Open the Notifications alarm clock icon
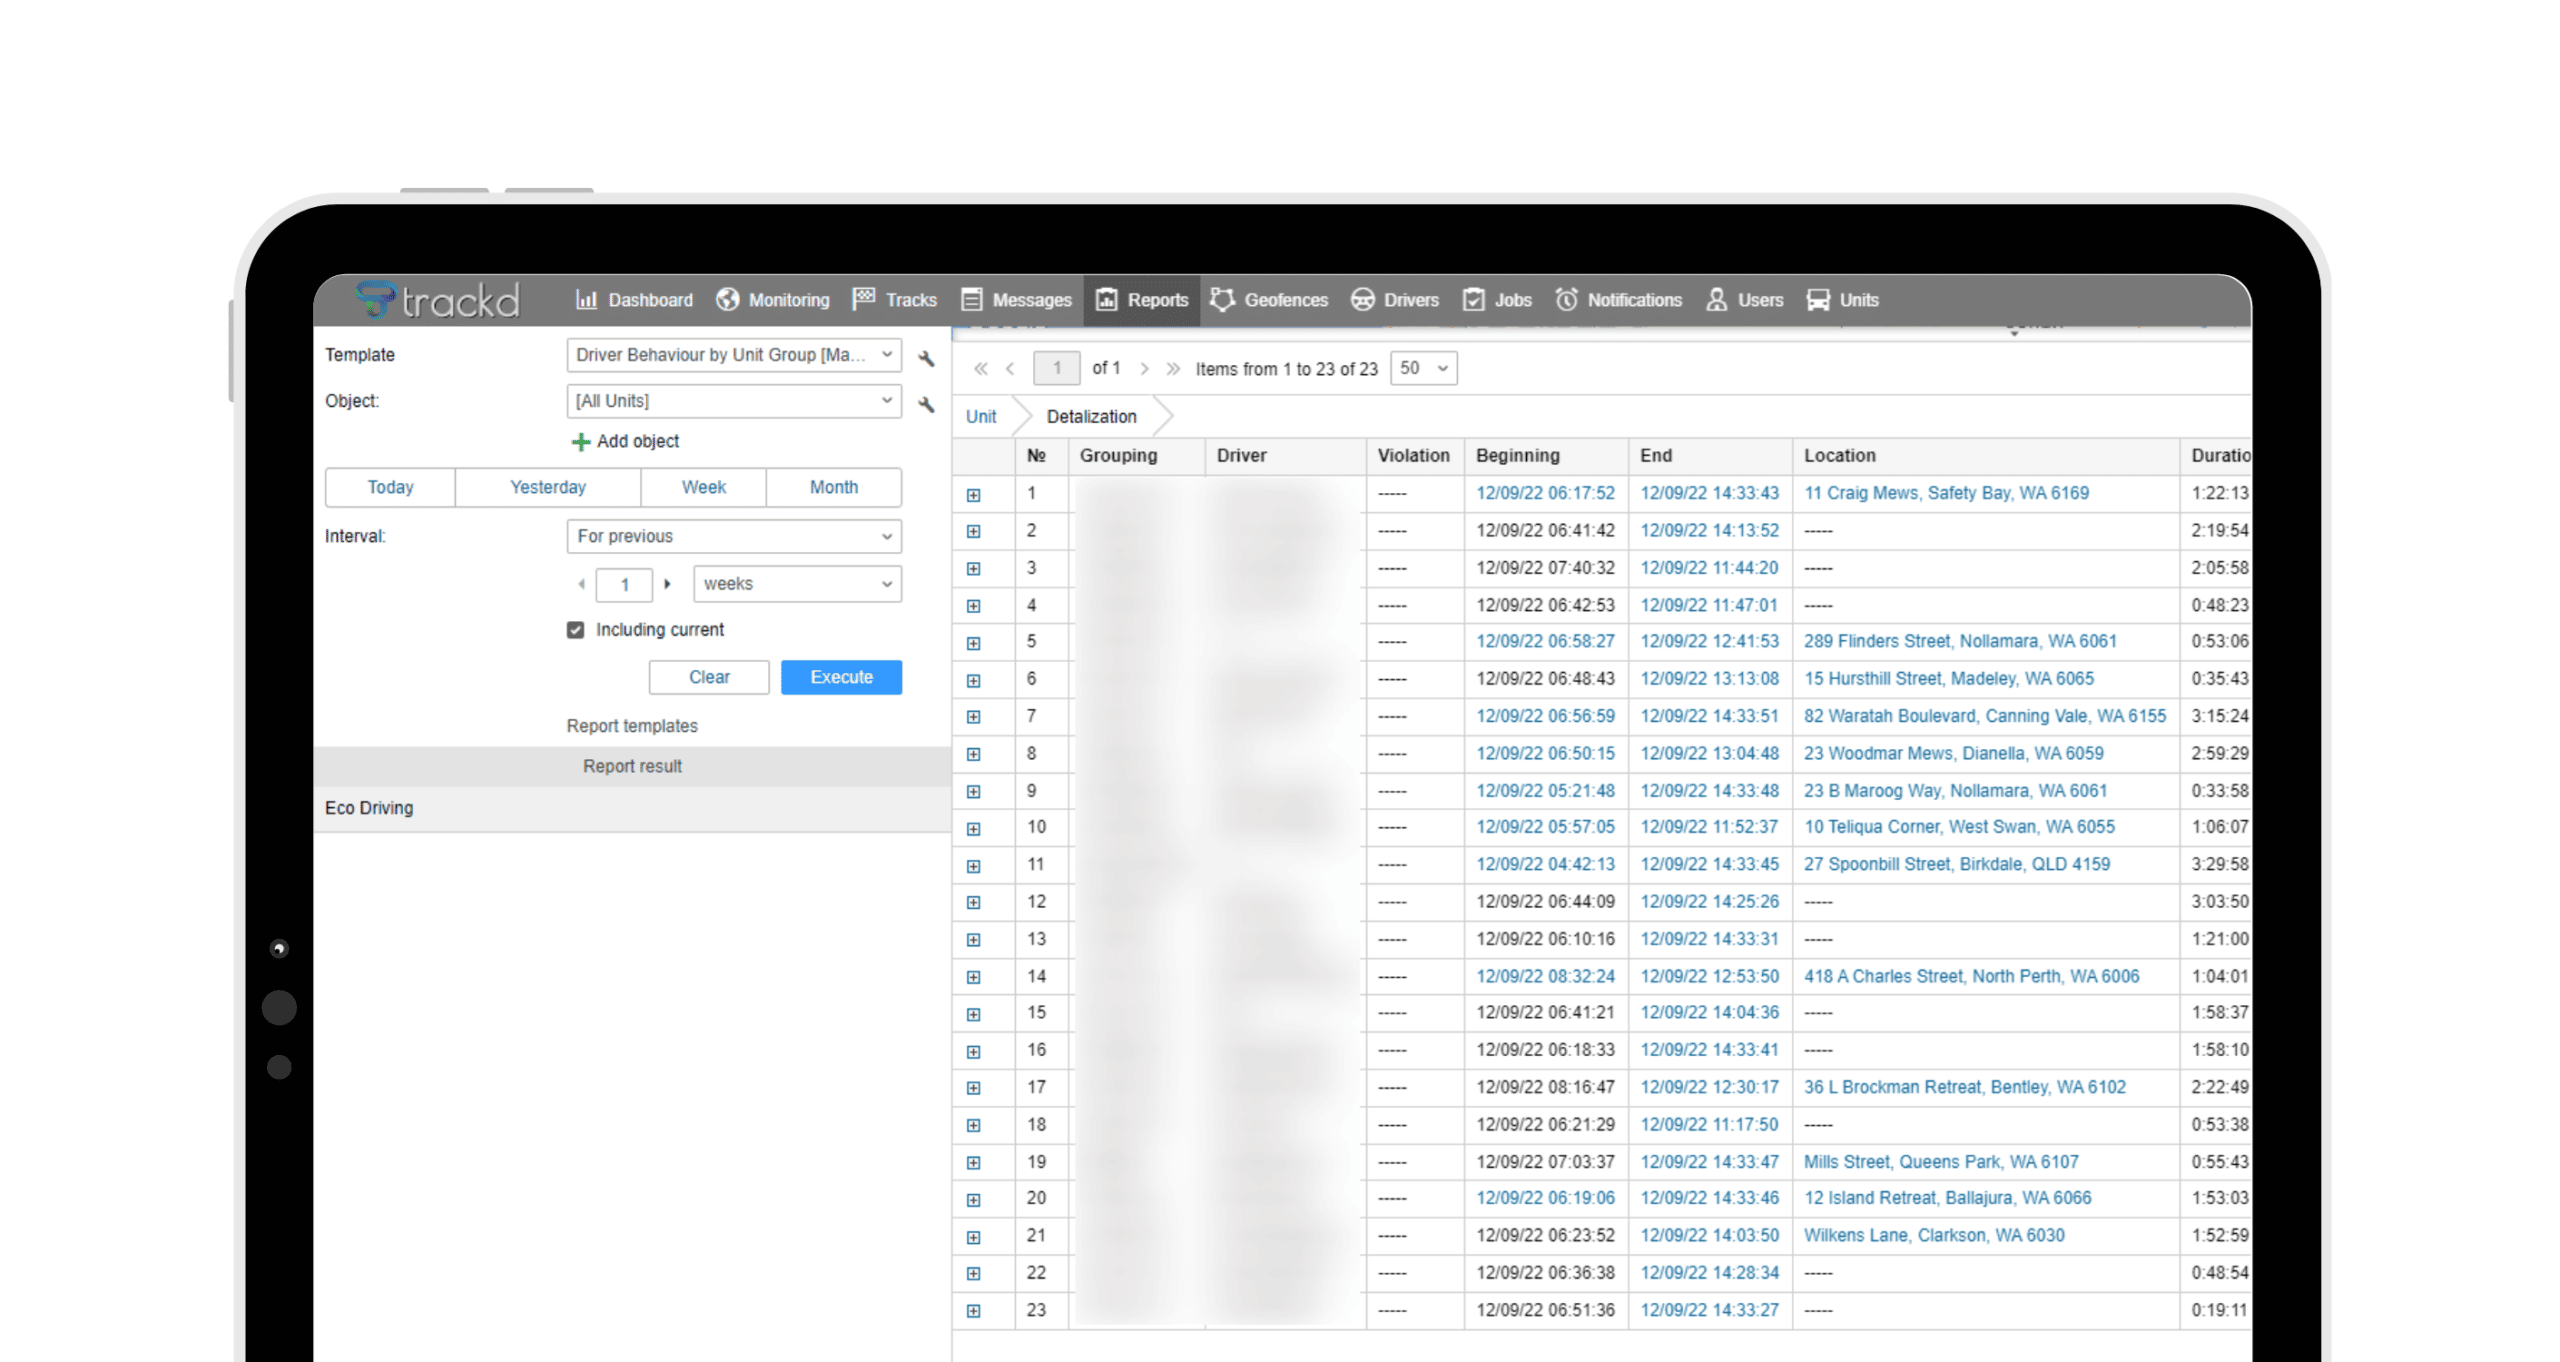The width and height of the screenshot is (2560, 1362). tap(1566, 300)
